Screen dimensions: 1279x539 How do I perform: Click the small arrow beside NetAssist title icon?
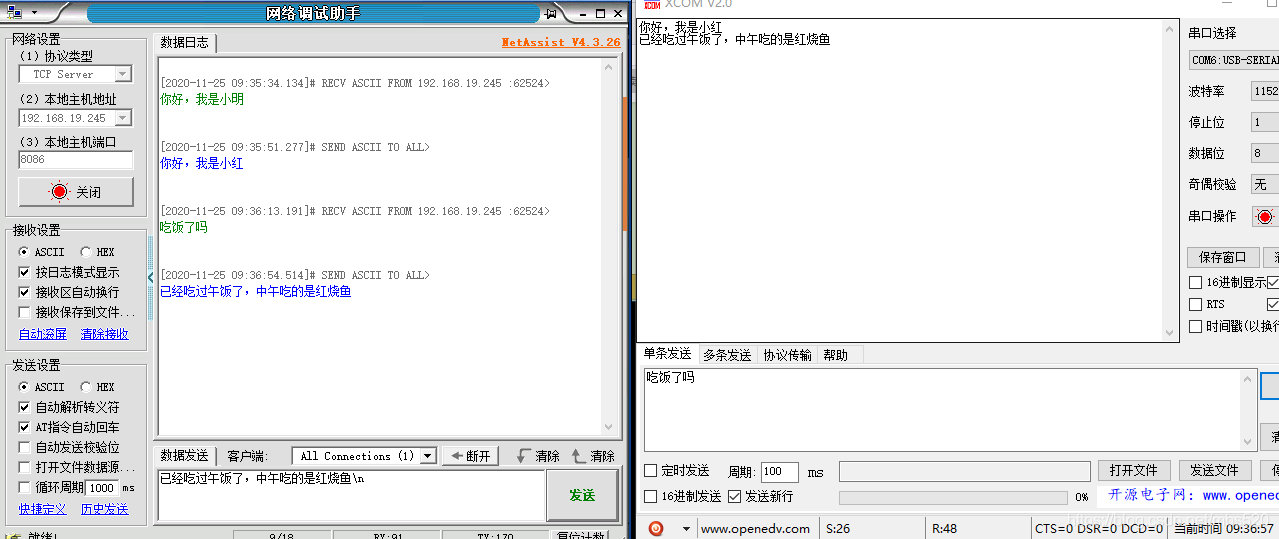[33, 13]
